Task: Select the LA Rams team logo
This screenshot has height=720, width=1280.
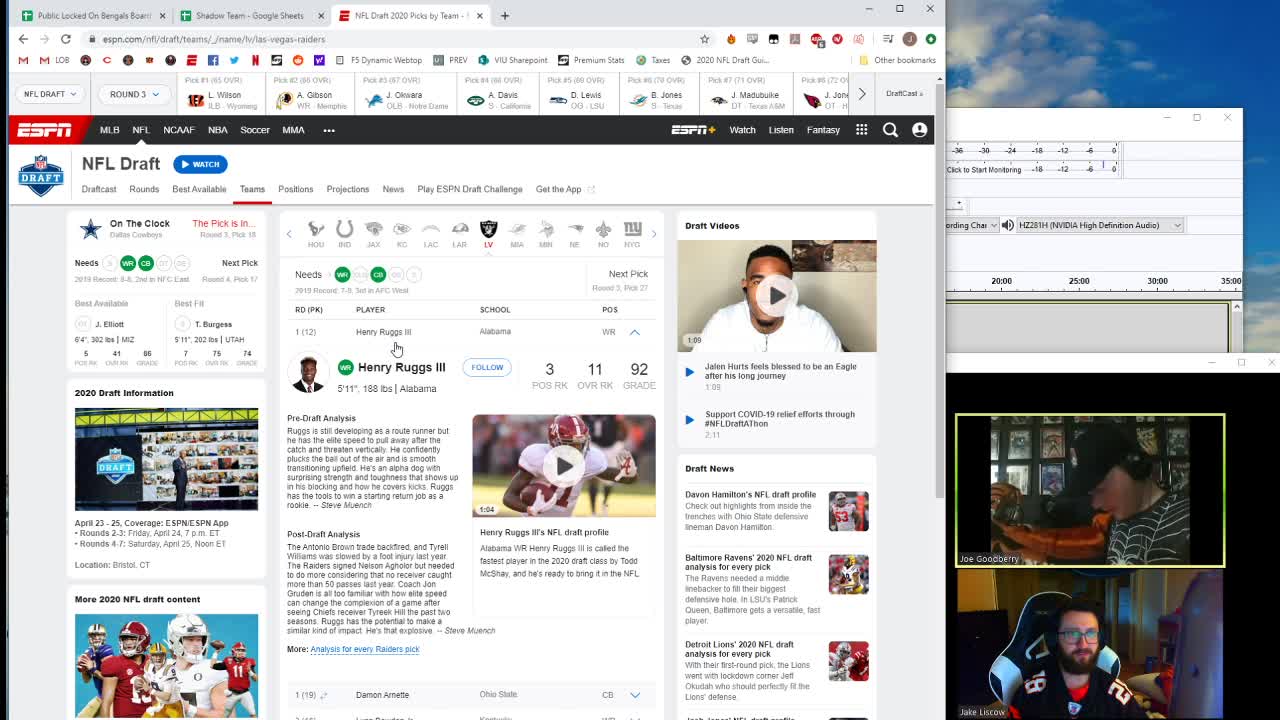Action: click(x=460, y=229)
